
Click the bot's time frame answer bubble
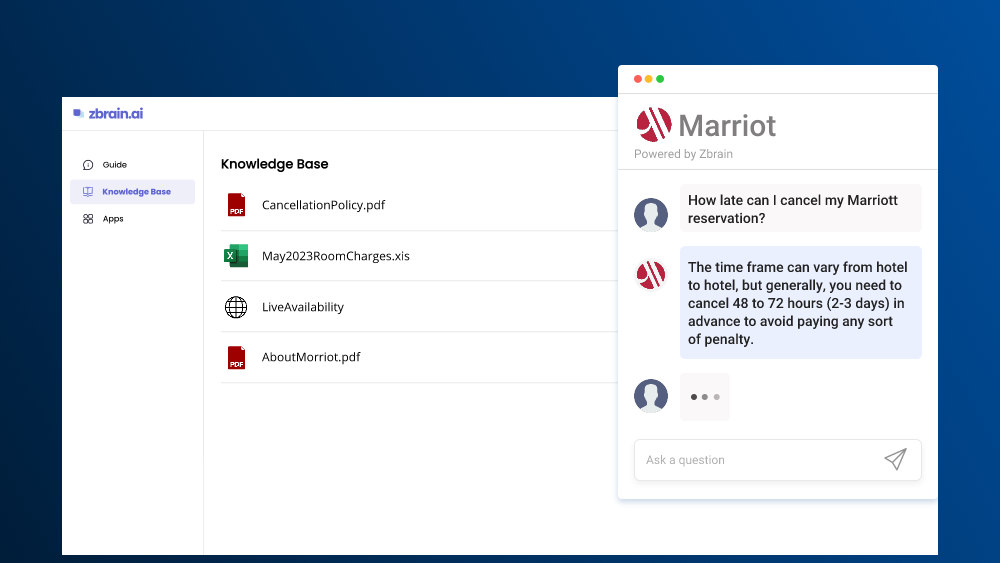pos(800,302)
